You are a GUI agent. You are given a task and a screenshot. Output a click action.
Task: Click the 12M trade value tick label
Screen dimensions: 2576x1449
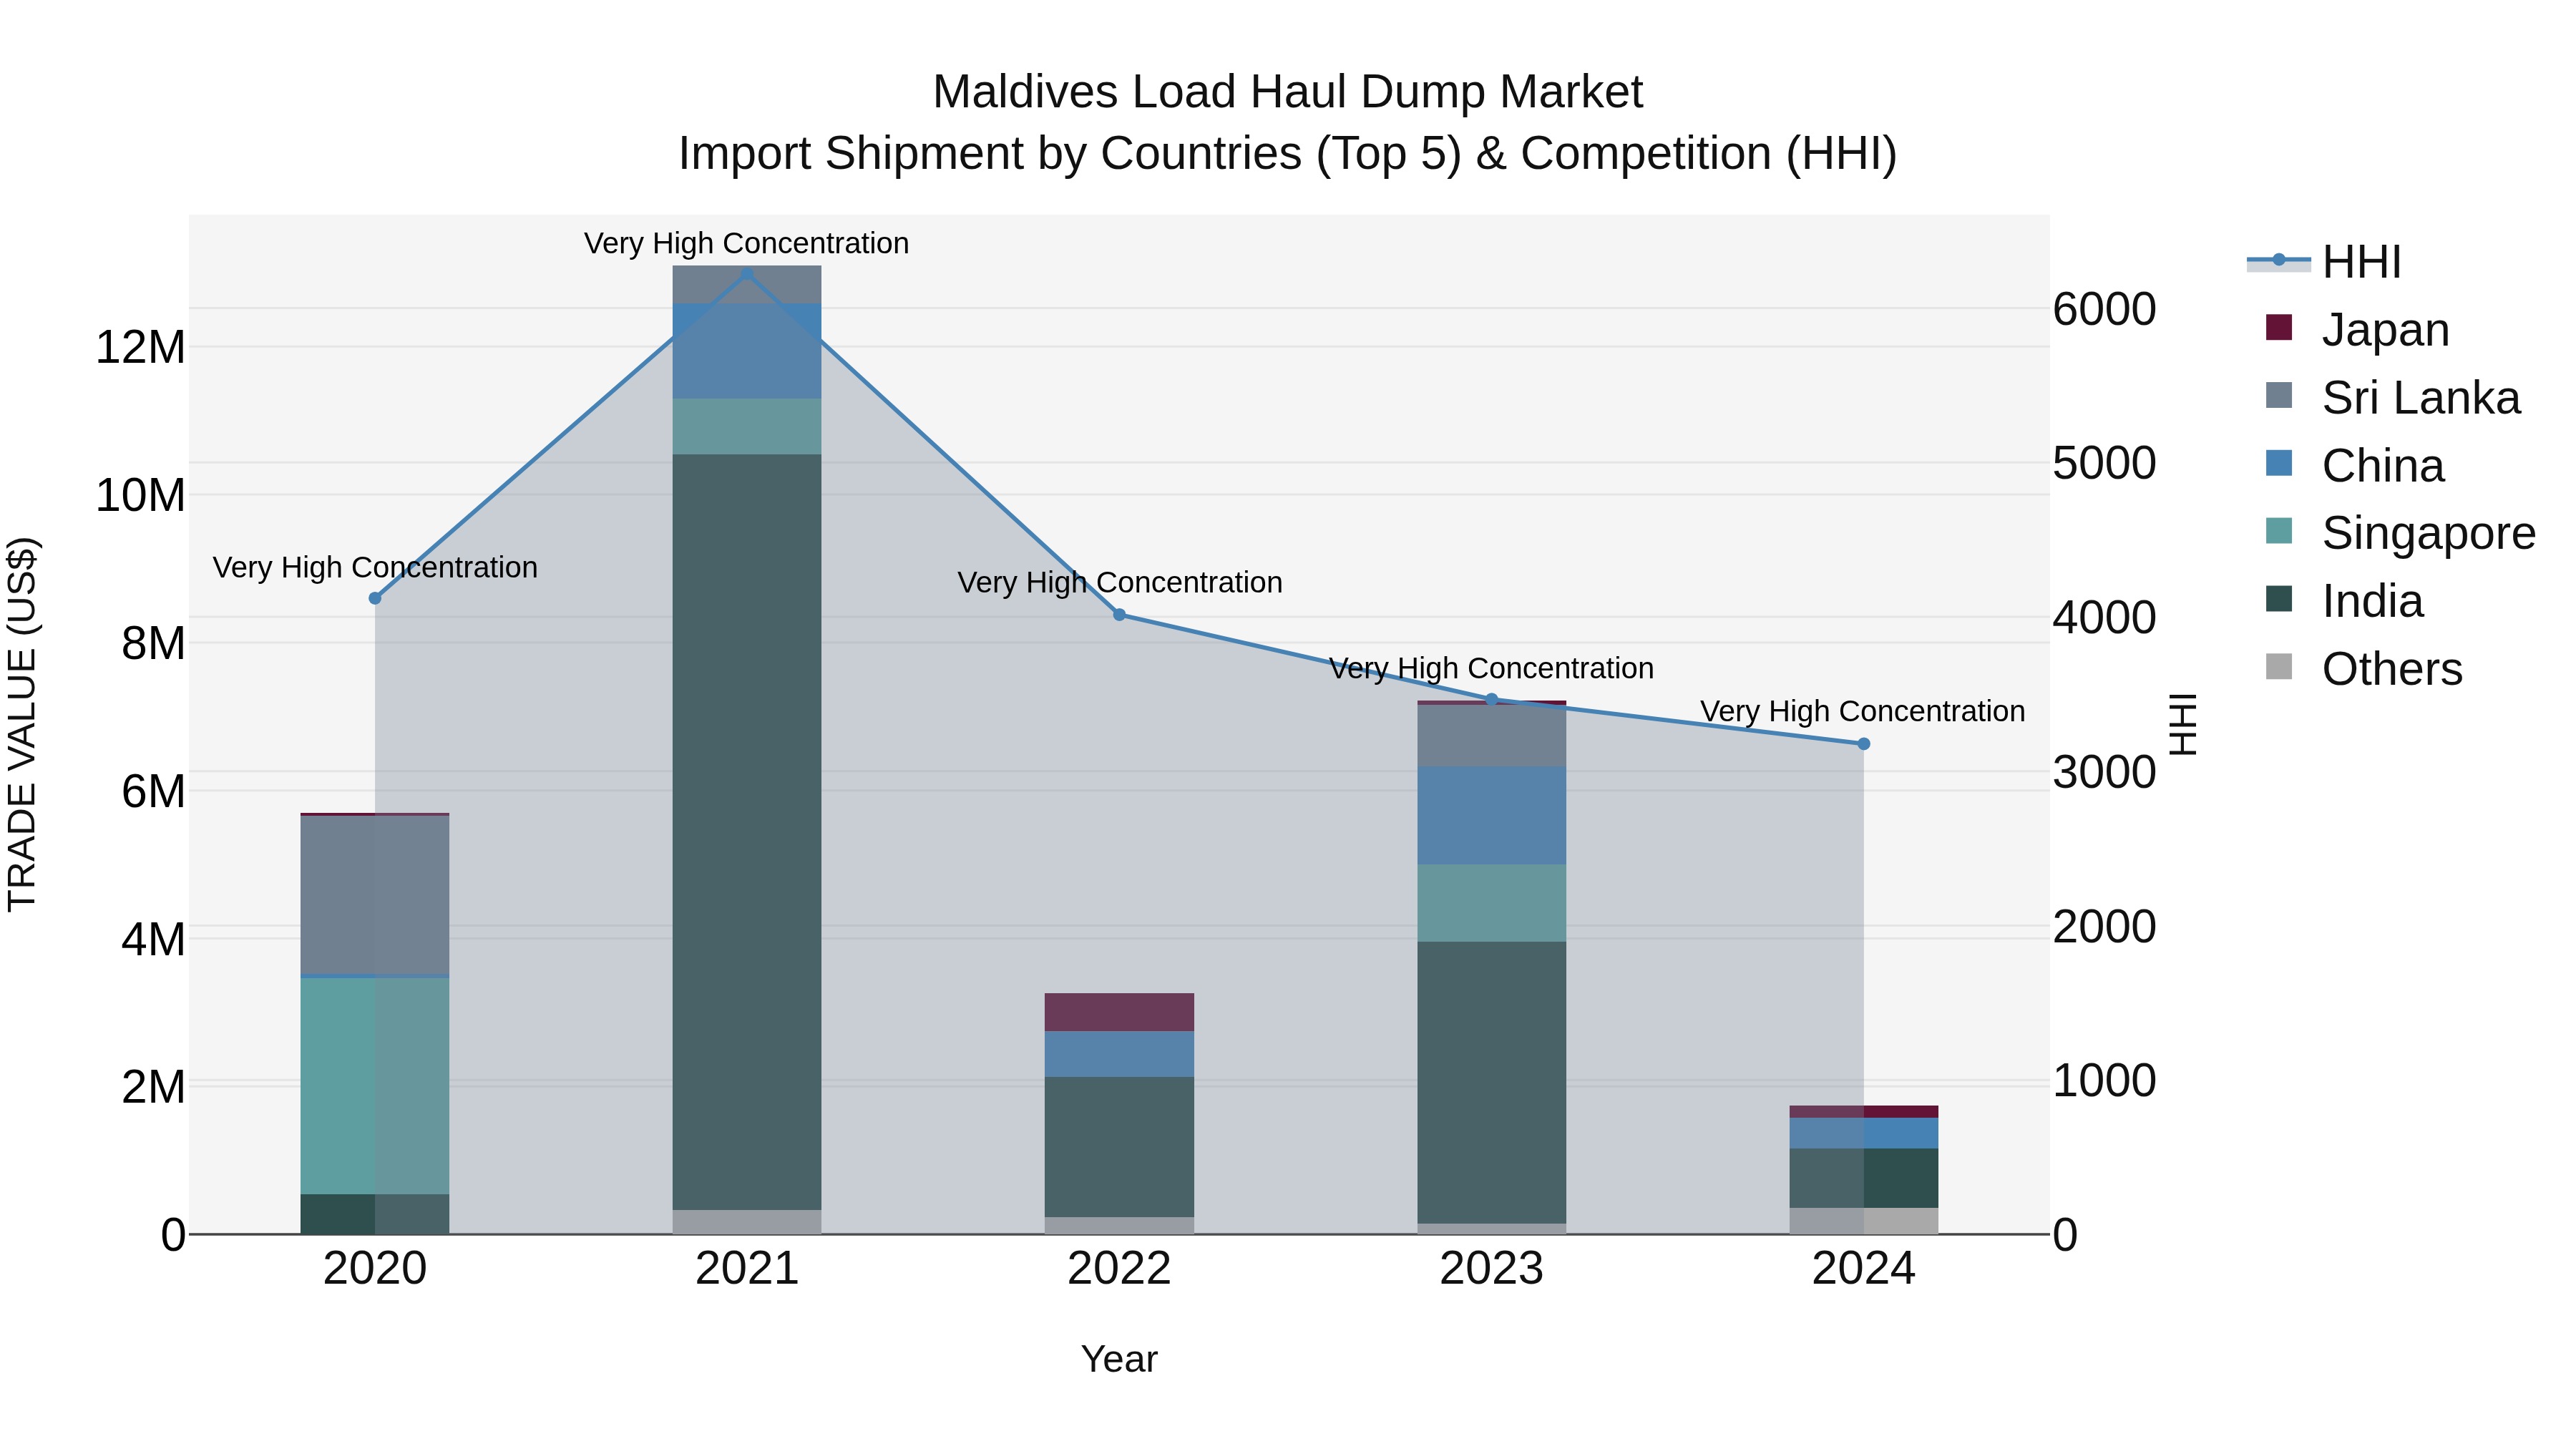140,347
